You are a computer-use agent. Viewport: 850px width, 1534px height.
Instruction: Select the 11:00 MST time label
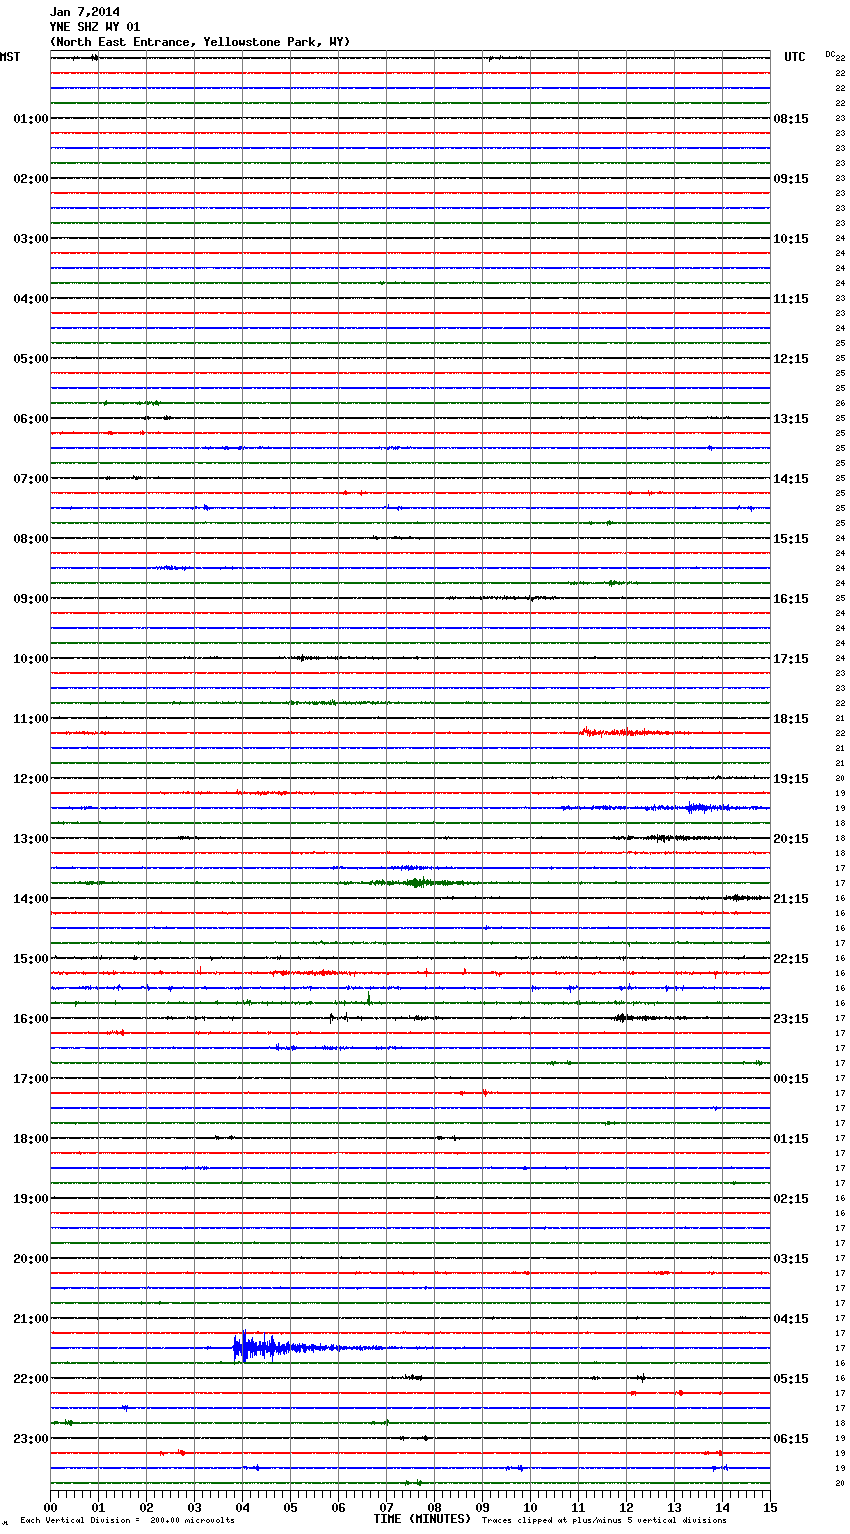pos(31,719)
